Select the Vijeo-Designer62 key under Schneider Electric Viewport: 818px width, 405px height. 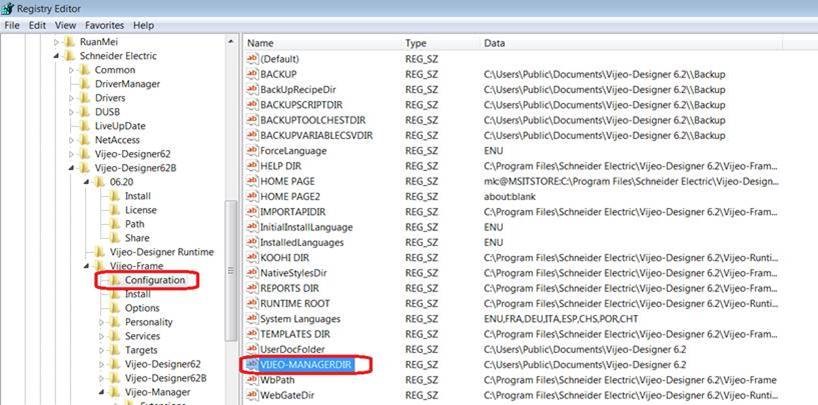pos(133,154)
